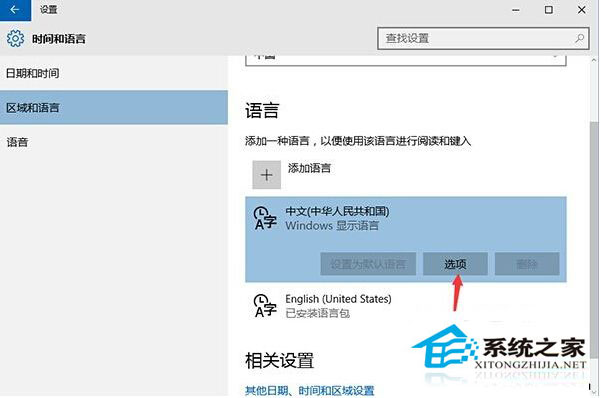Click the 已安装语言包 subtitle
This screenshot has height=398, width=601.
tap(317, 313)
